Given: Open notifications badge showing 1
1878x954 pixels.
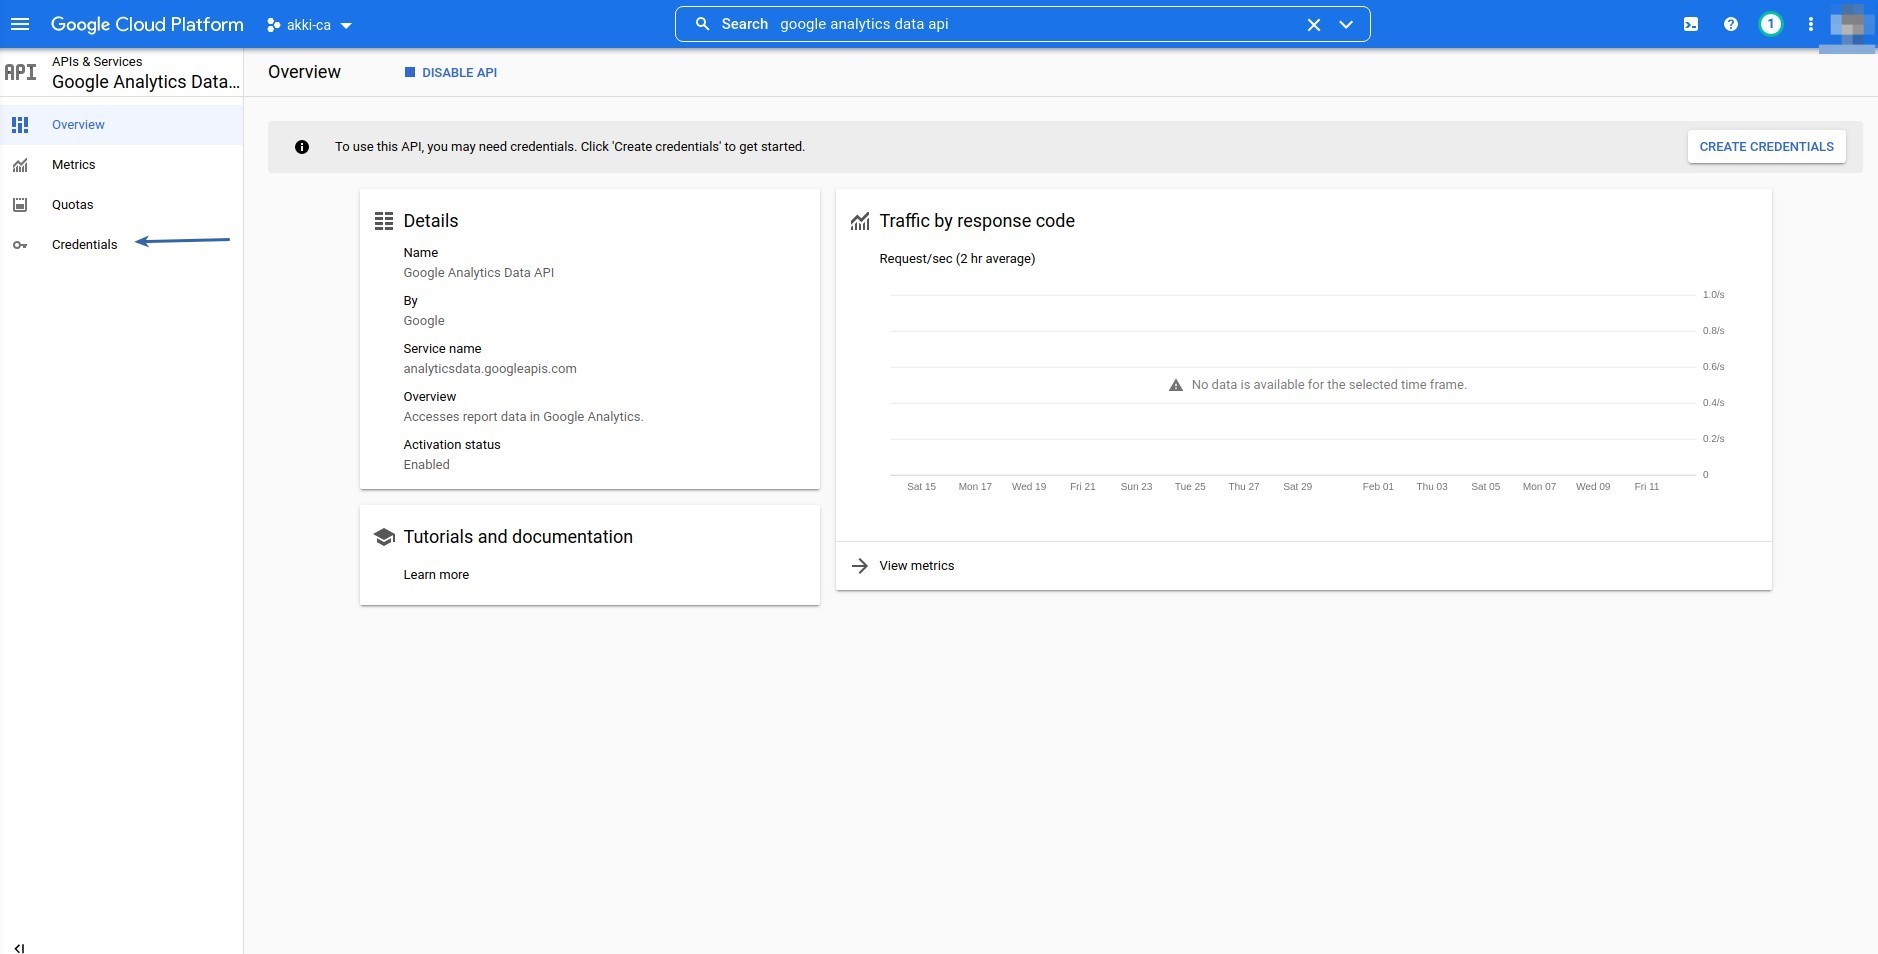Looking at the screenshot, I should [1770, 24].
